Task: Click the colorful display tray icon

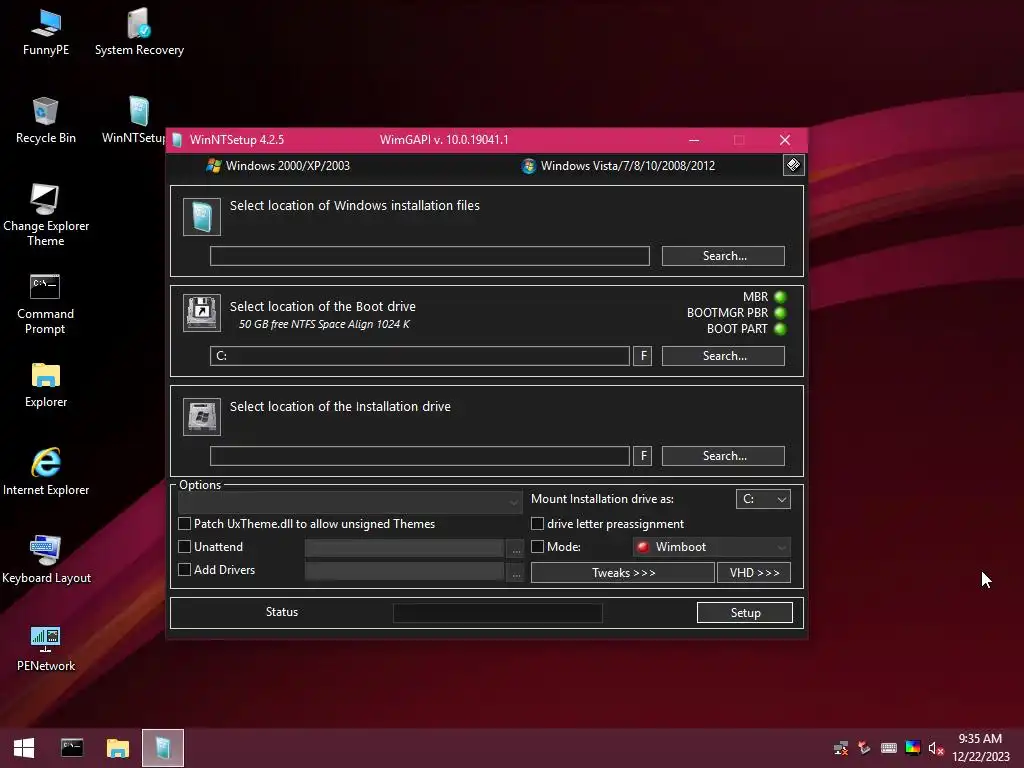Action: [913, 748]
